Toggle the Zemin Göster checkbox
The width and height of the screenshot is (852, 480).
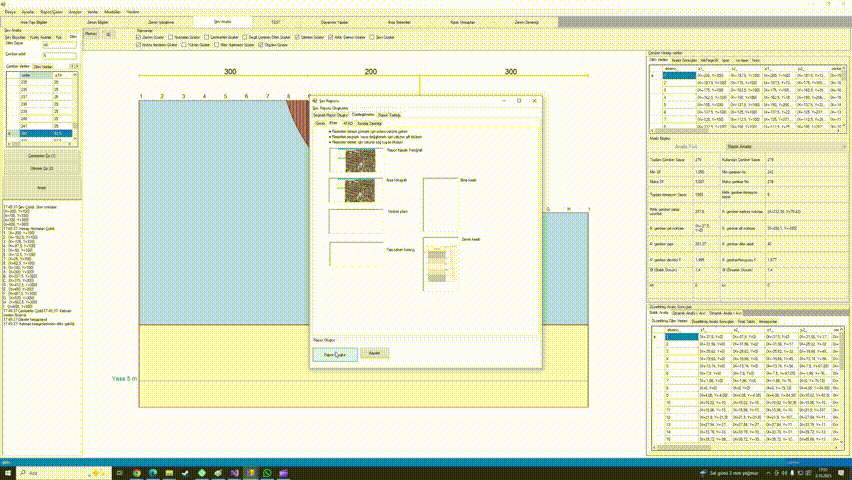140,37
